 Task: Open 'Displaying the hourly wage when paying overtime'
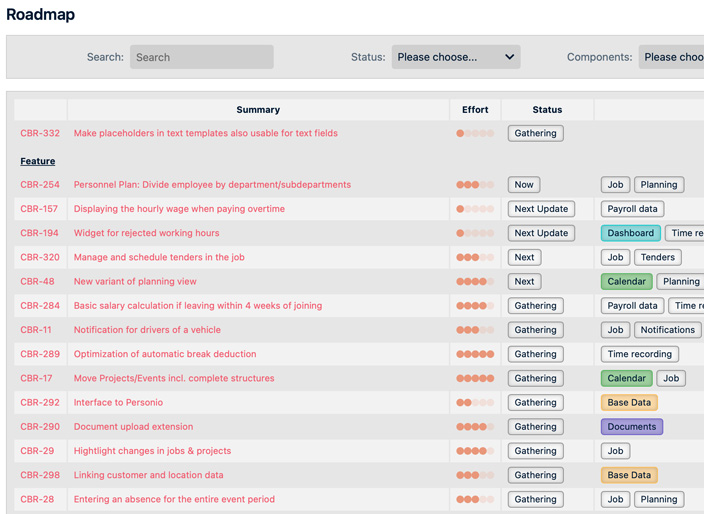(x=179, y=209)
